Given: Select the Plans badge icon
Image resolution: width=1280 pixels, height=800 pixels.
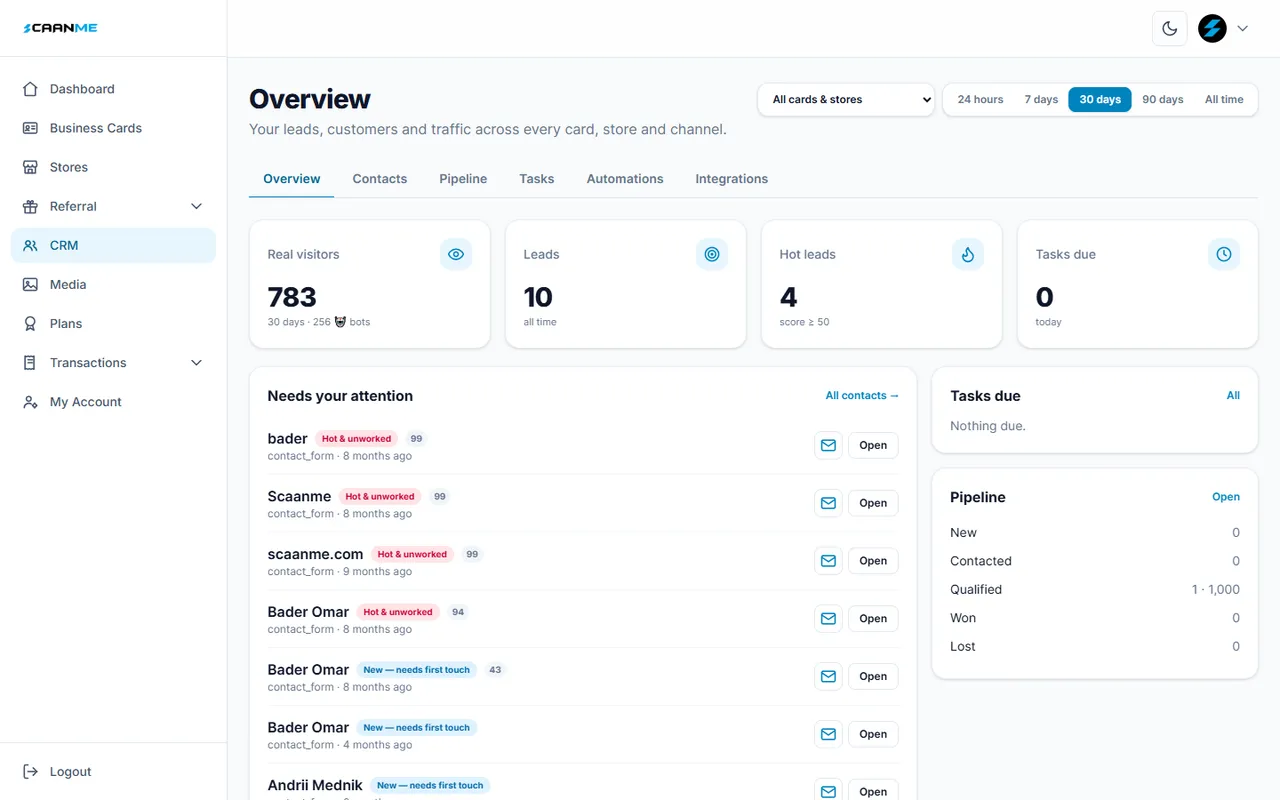Looking at the screenshot, I should point(31,323).
